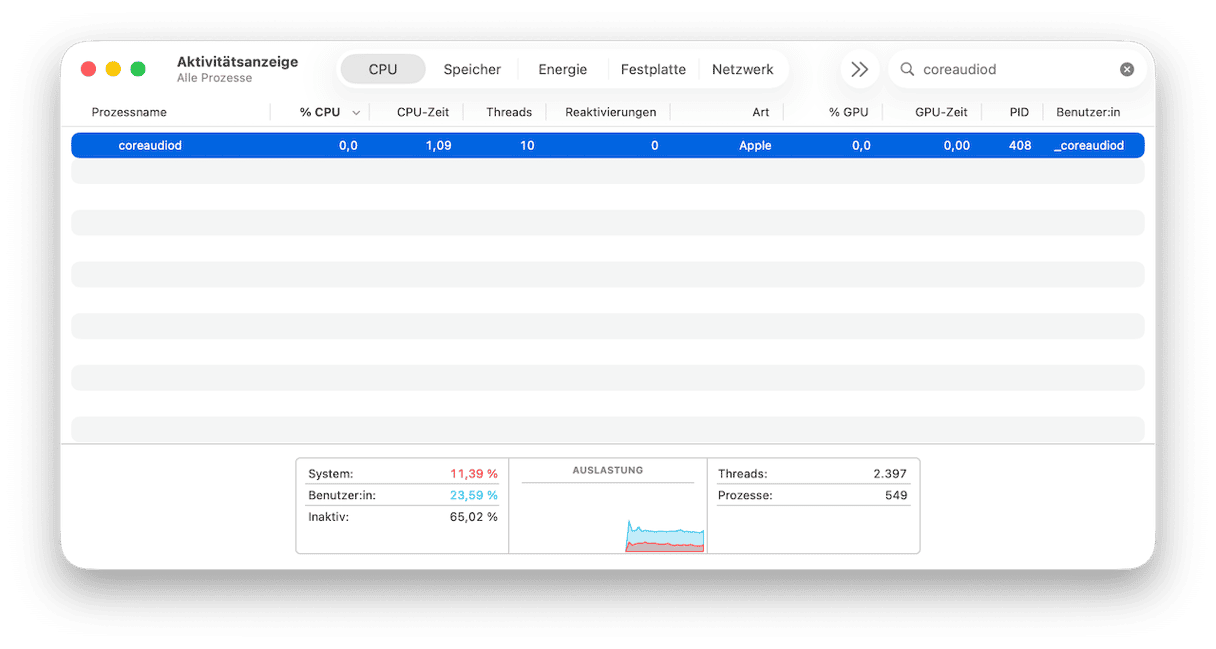Image resolution: width=1216 pixels, height=649 pixels.
Task: Sort by Prozessname column header
Action: click(x=129, y=112)
